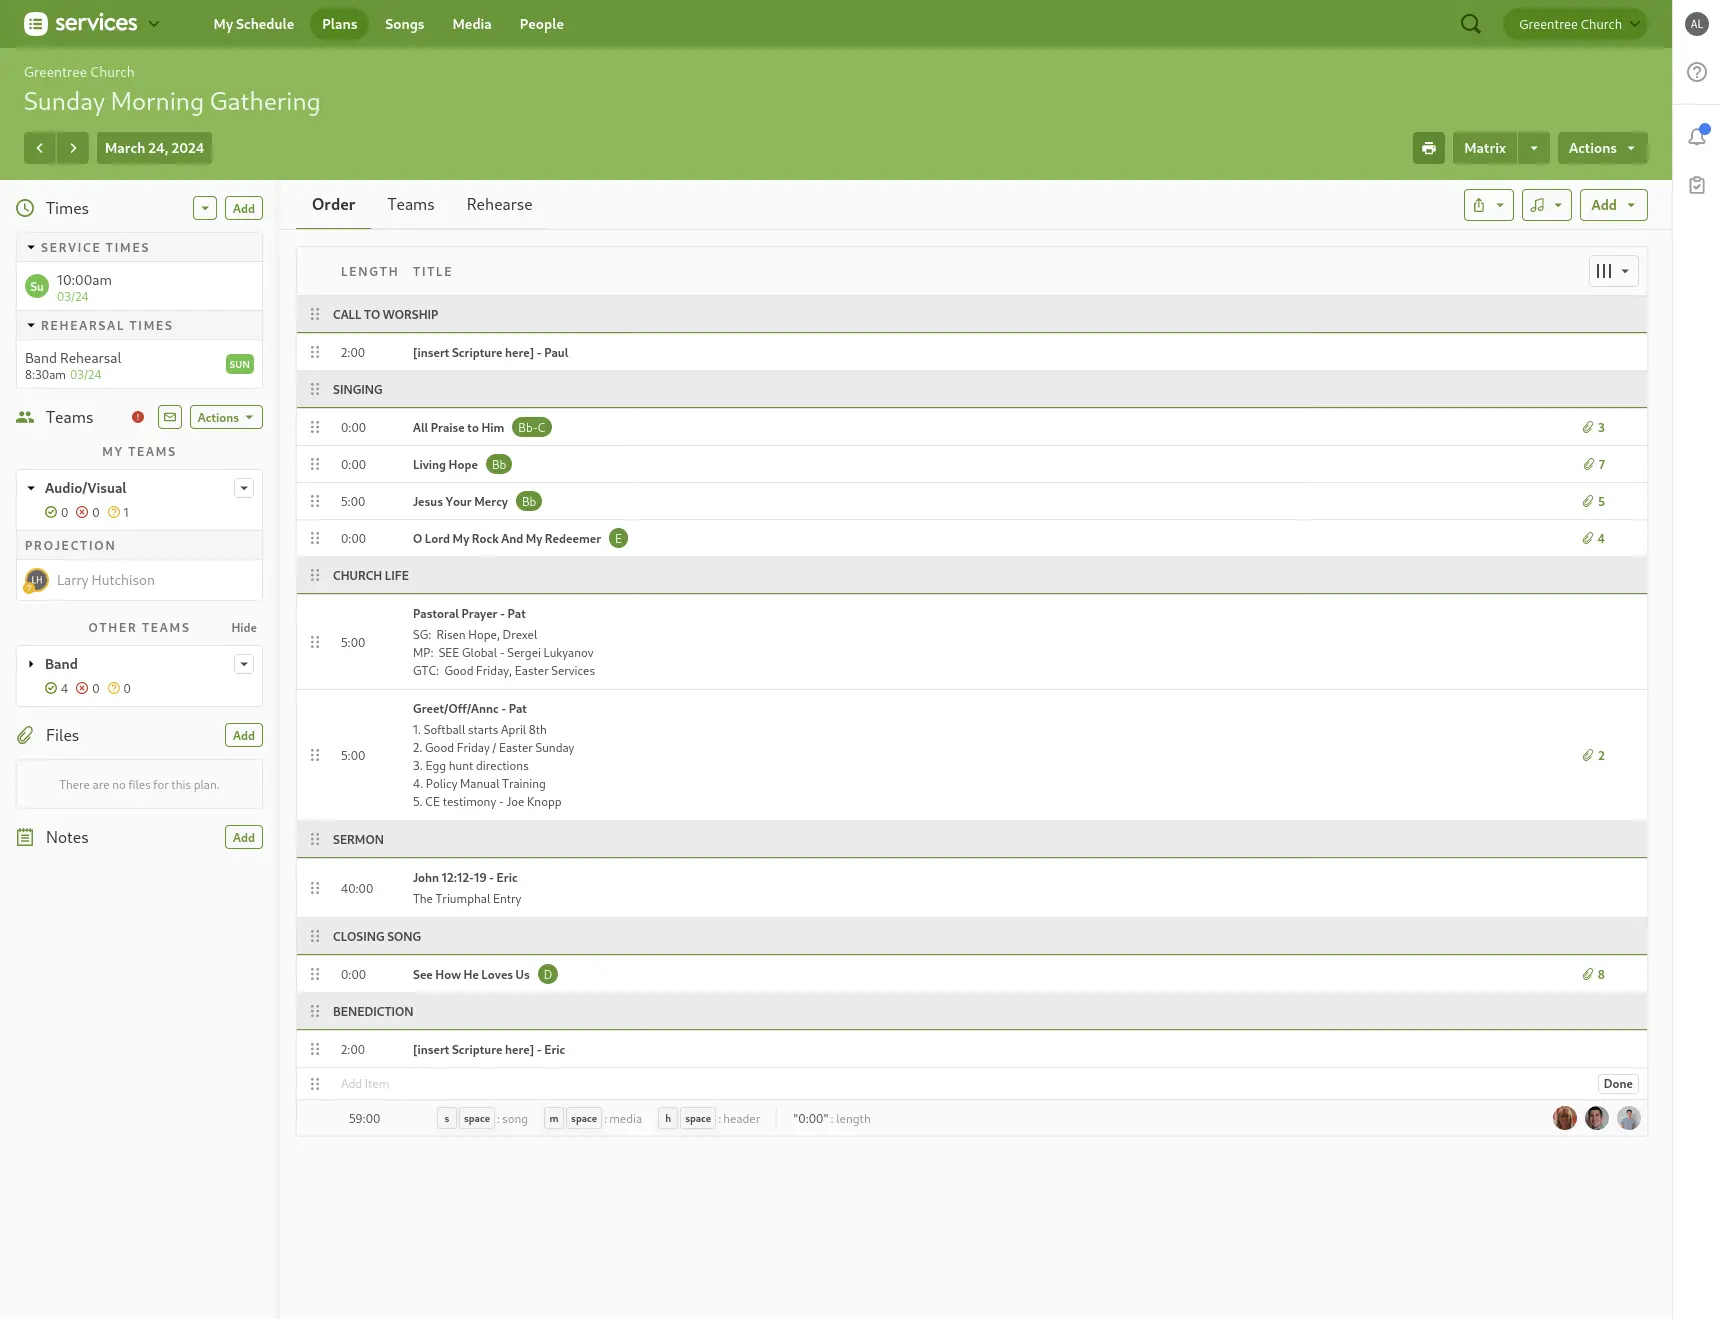
Task: Collapse the Audio/Visual team
Action: [31, 488]
